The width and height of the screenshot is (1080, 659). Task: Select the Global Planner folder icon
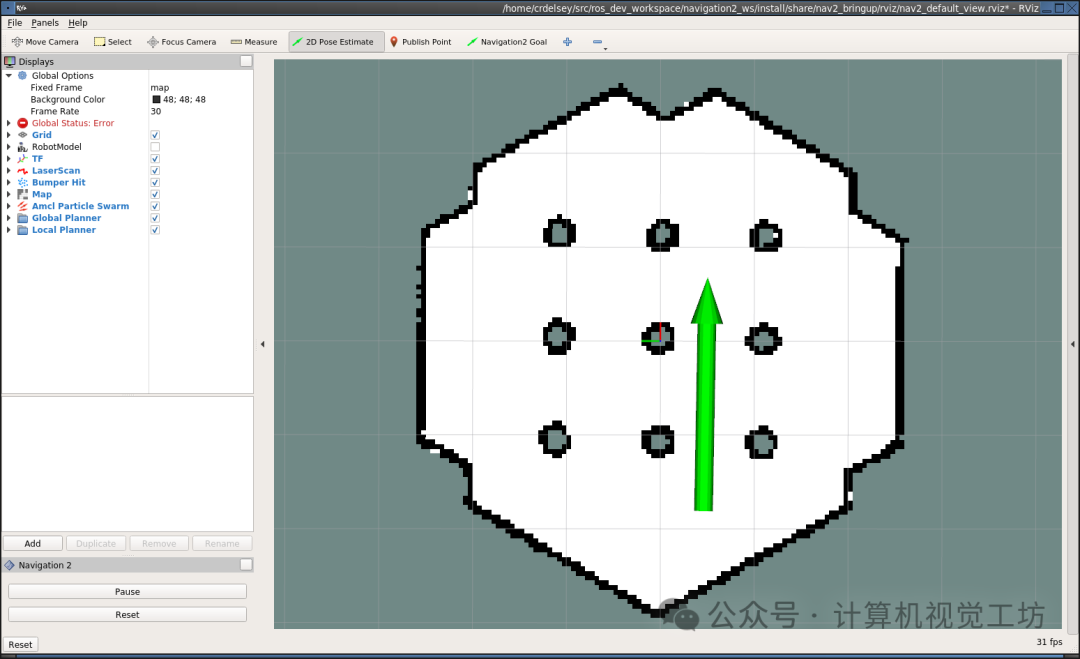(x=23, y=218)
